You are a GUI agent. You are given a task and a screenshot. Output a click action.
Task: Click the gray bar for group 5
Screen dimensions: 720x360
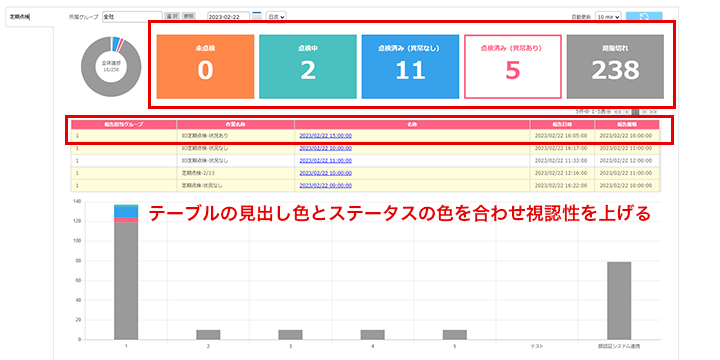pyautogui.click(x=455, y=335)
